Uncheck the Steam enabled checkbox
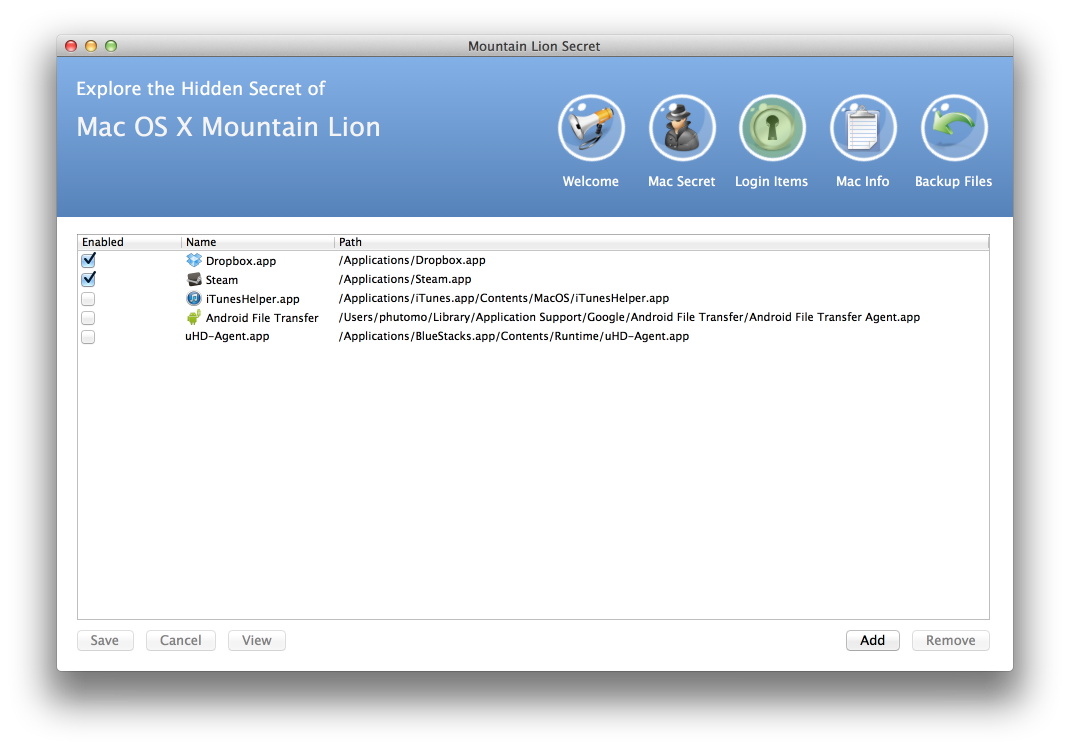1070x750 pixels. click(x=88, y=279)
